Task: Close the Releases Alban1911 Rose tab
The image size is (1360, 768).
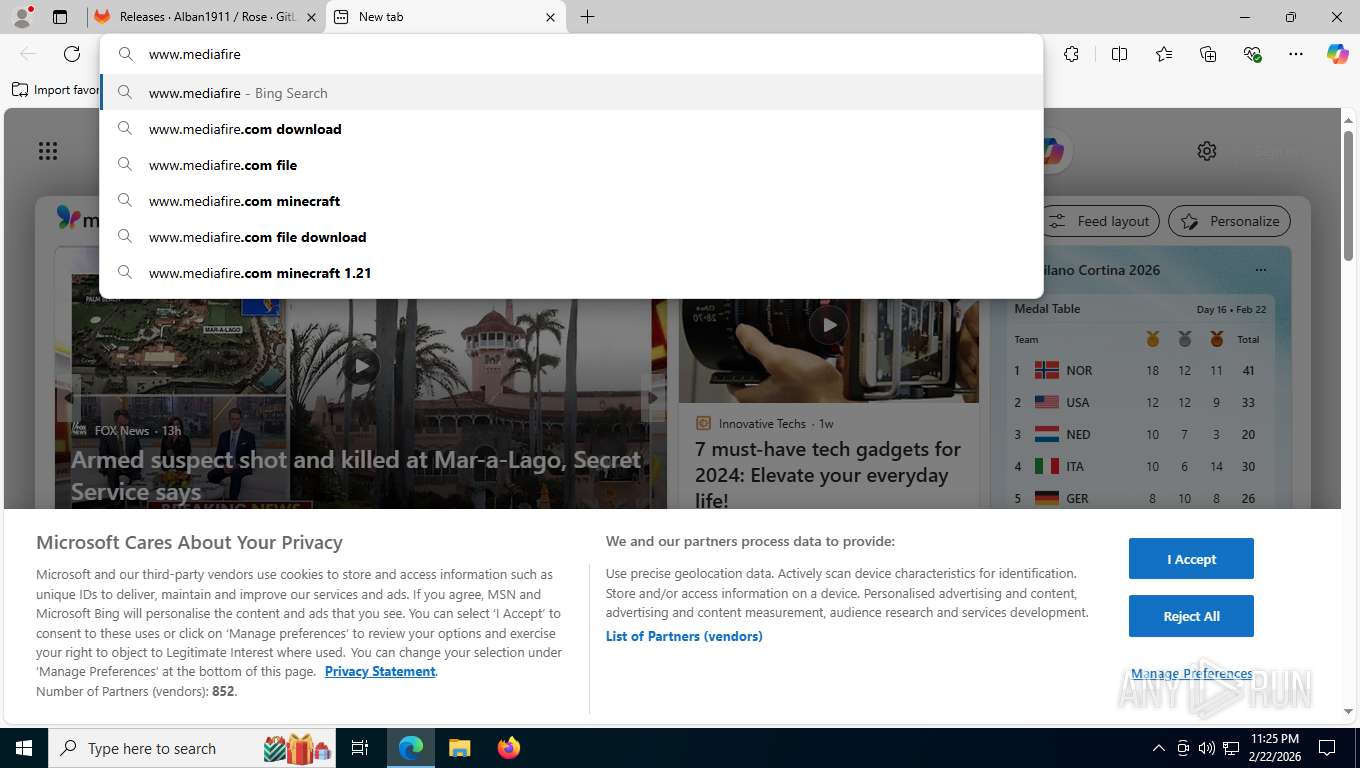Action: tap(311, 17)
